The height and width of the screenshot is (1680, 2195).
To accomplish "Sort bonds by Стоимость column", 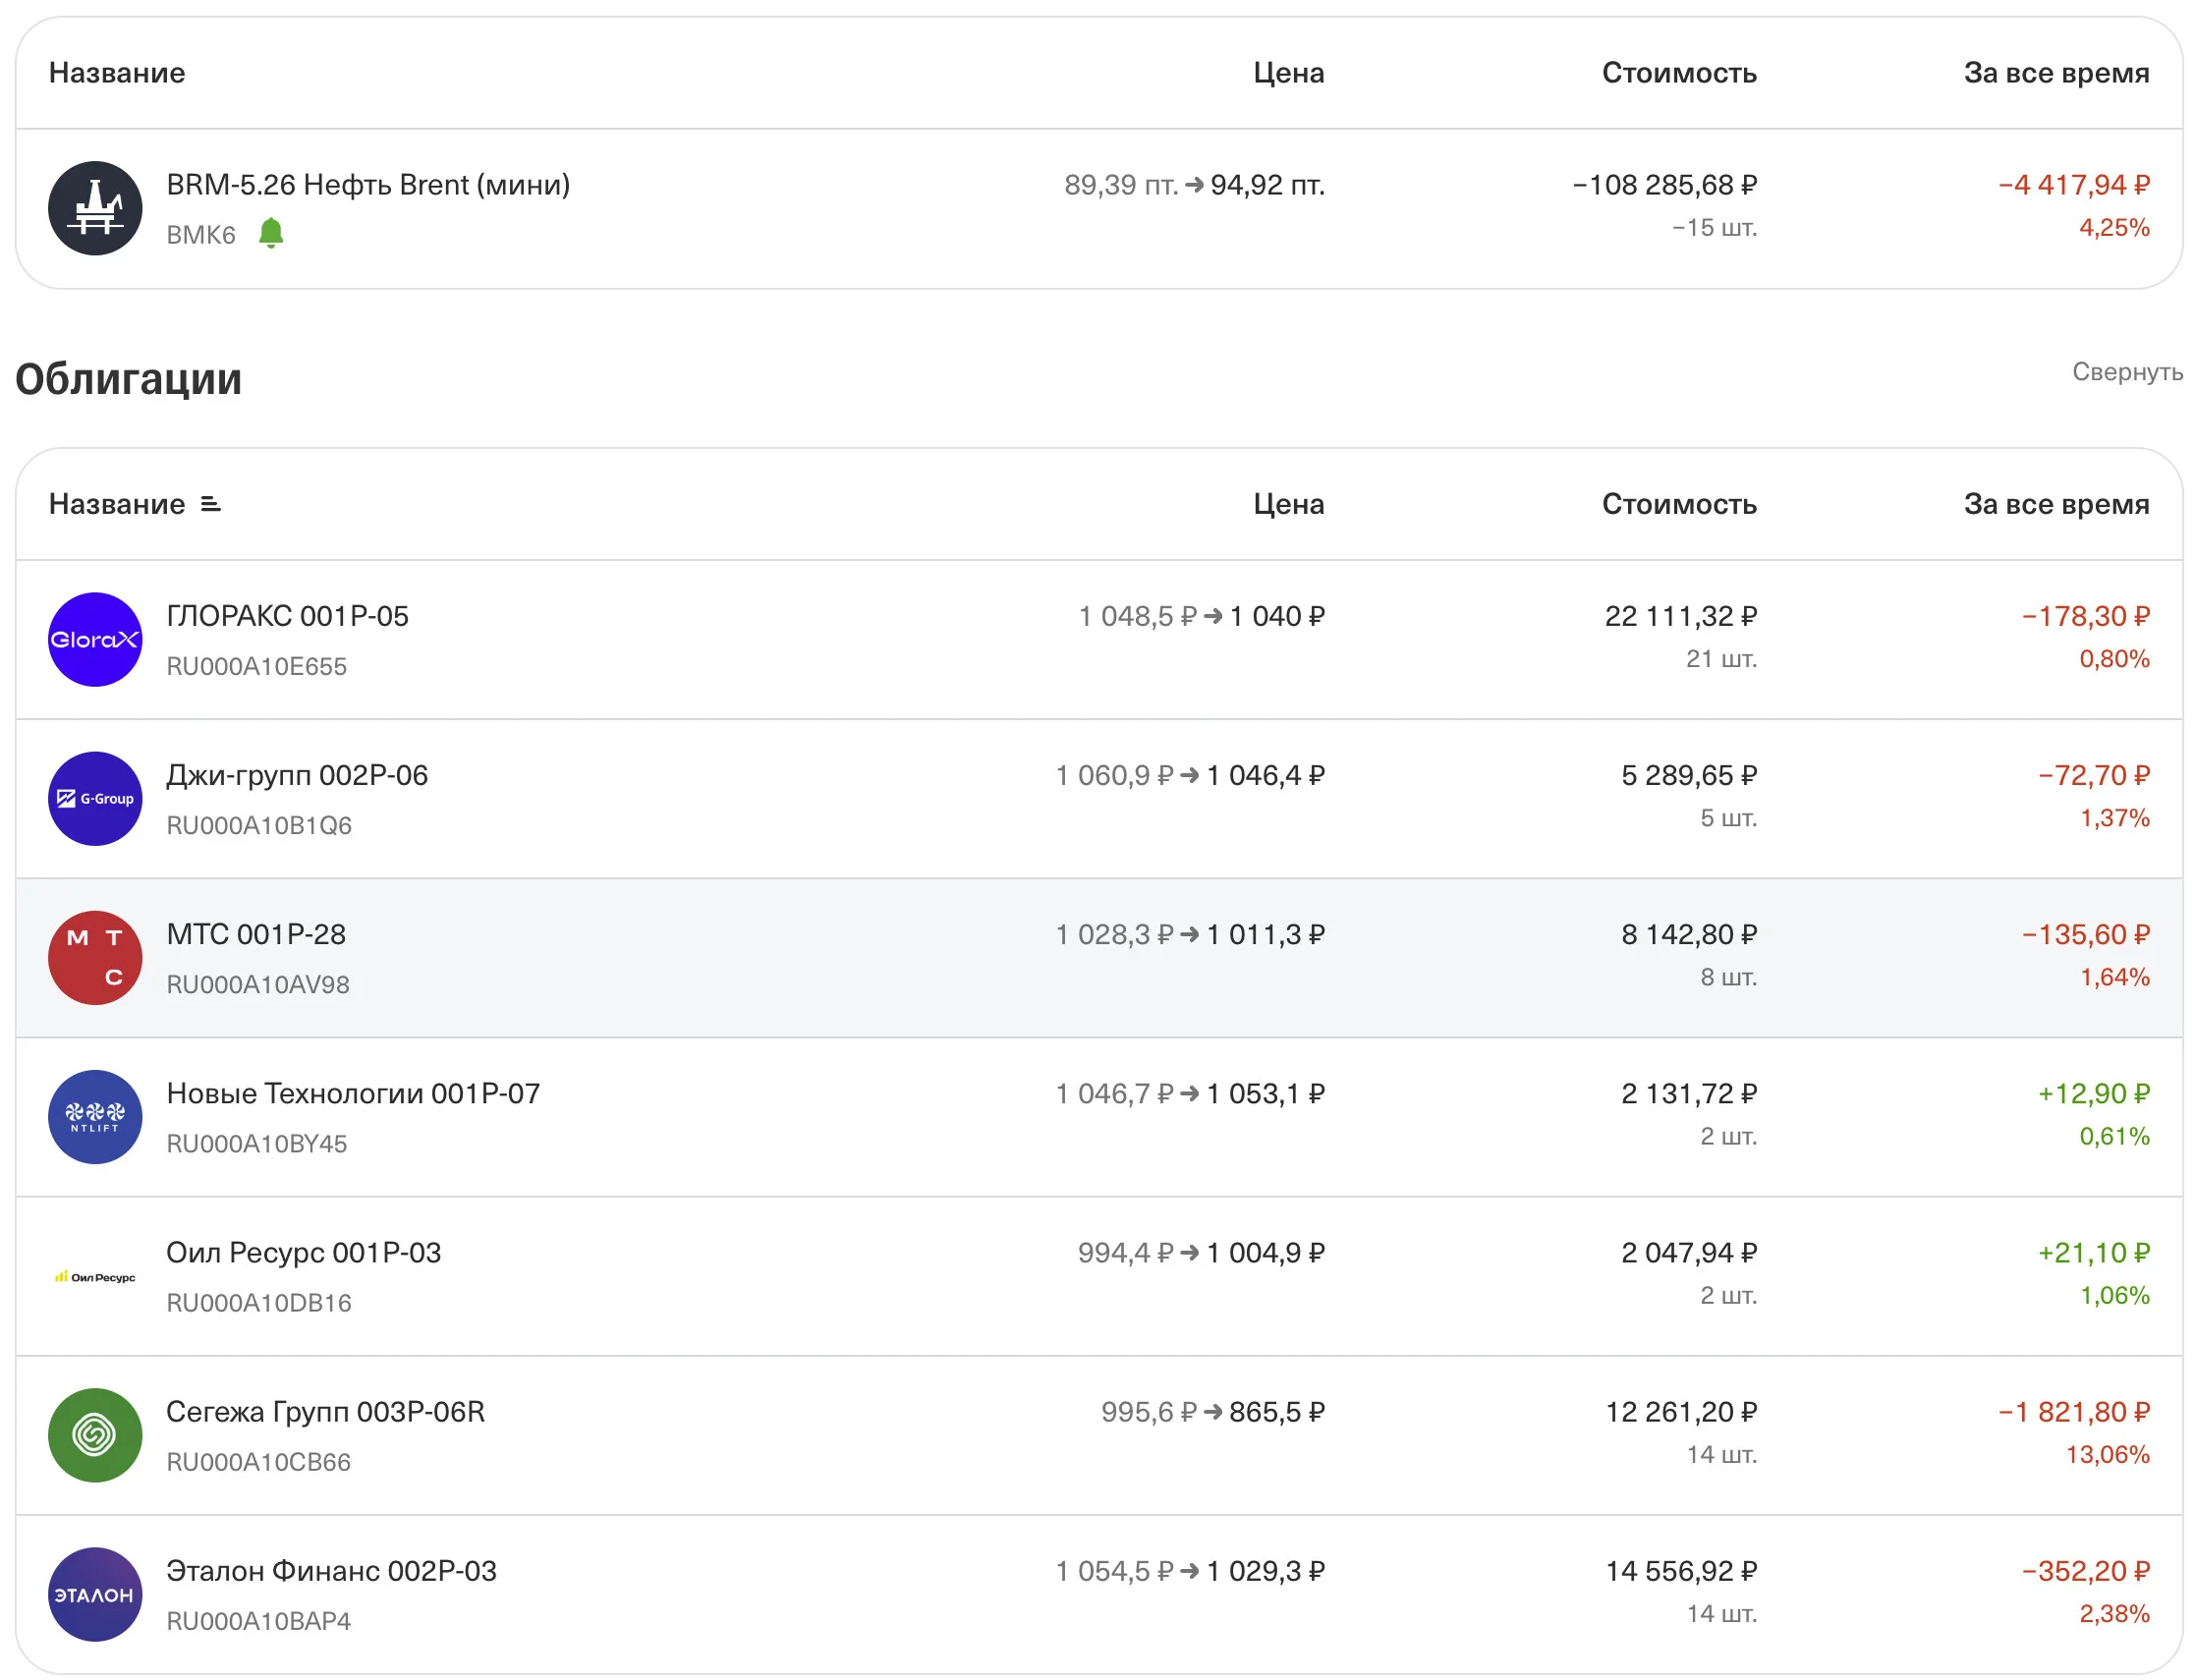I will 1679,504.
